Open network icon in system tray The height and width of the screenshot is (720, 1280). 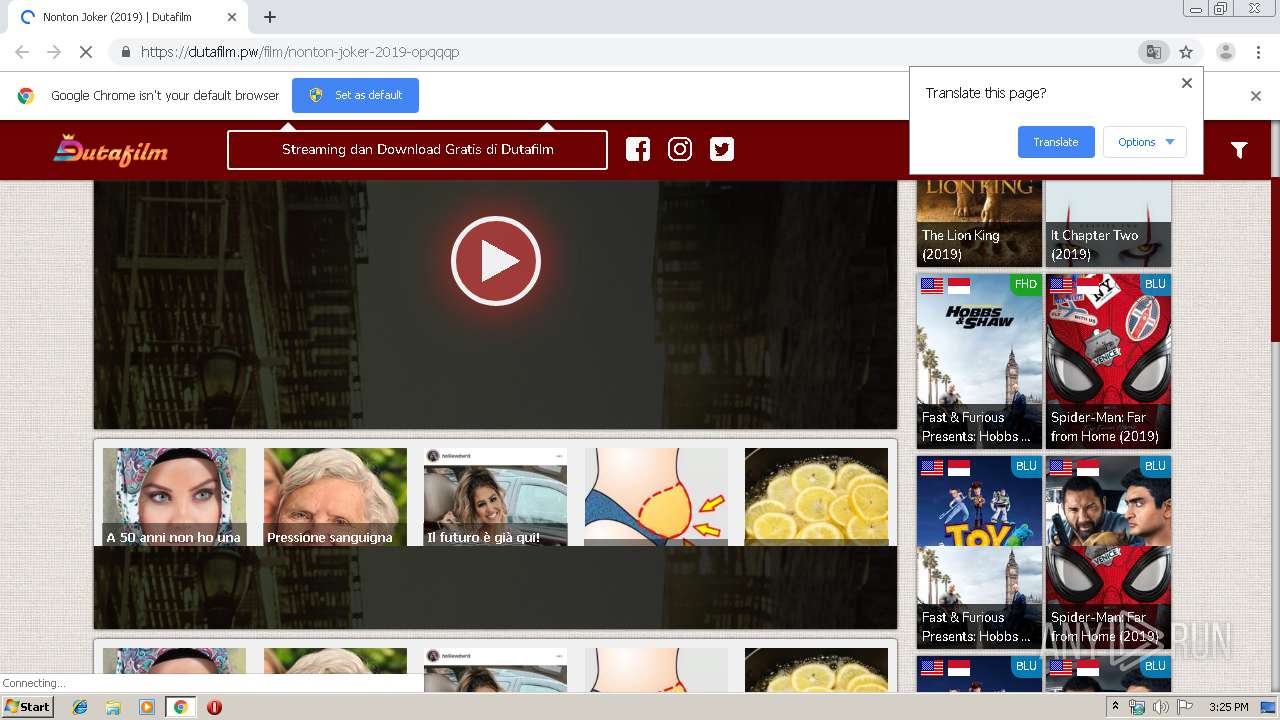click(1137, 707)
